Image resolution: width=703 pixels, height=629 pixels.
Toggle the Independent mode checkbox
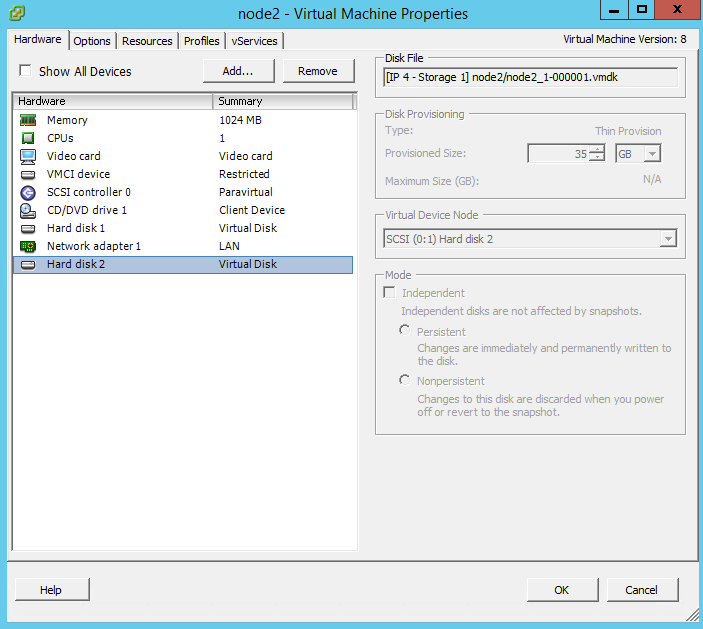tap(389, 293)
